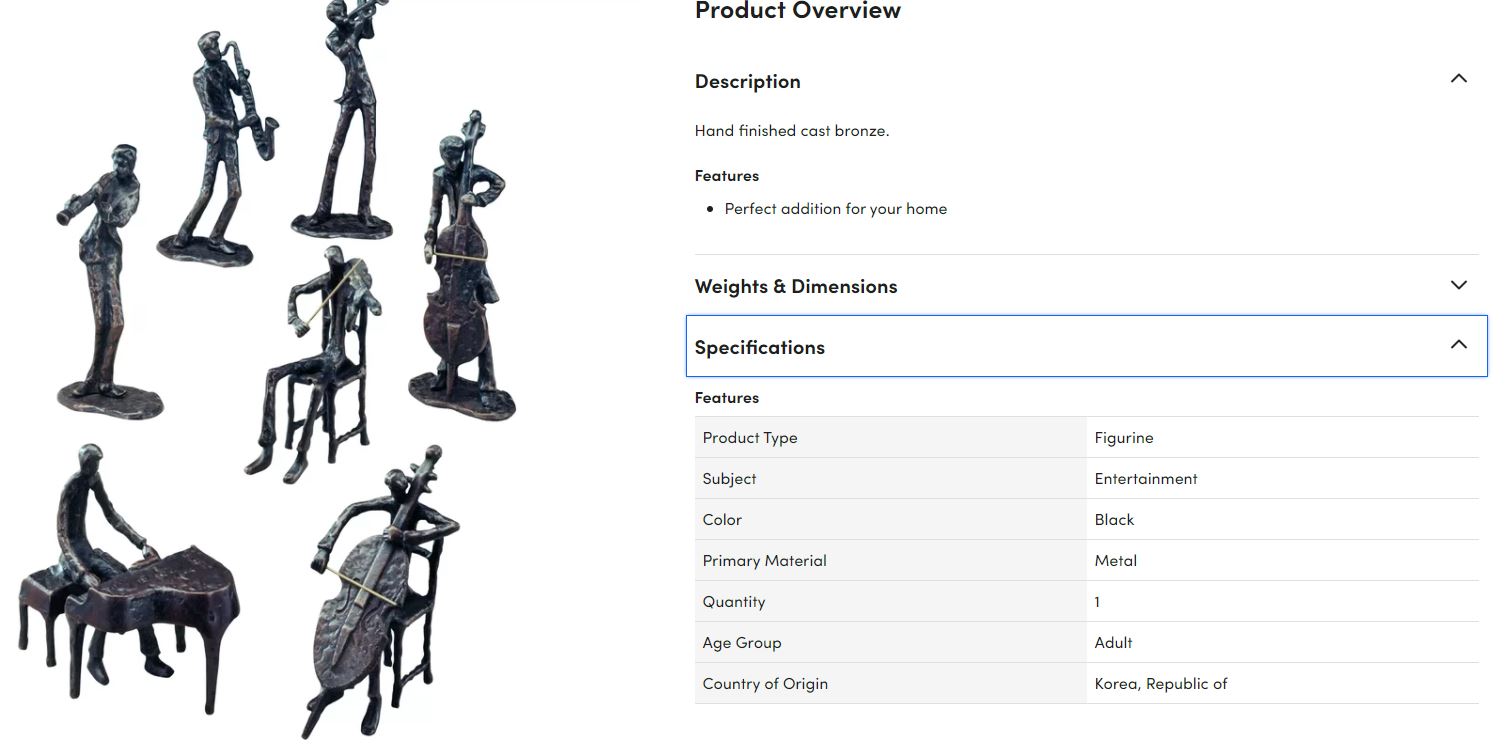The height and width of the screenshot is (751, 1512).
Task: Toggle the Specifications accordion header
Action: 1086,346
